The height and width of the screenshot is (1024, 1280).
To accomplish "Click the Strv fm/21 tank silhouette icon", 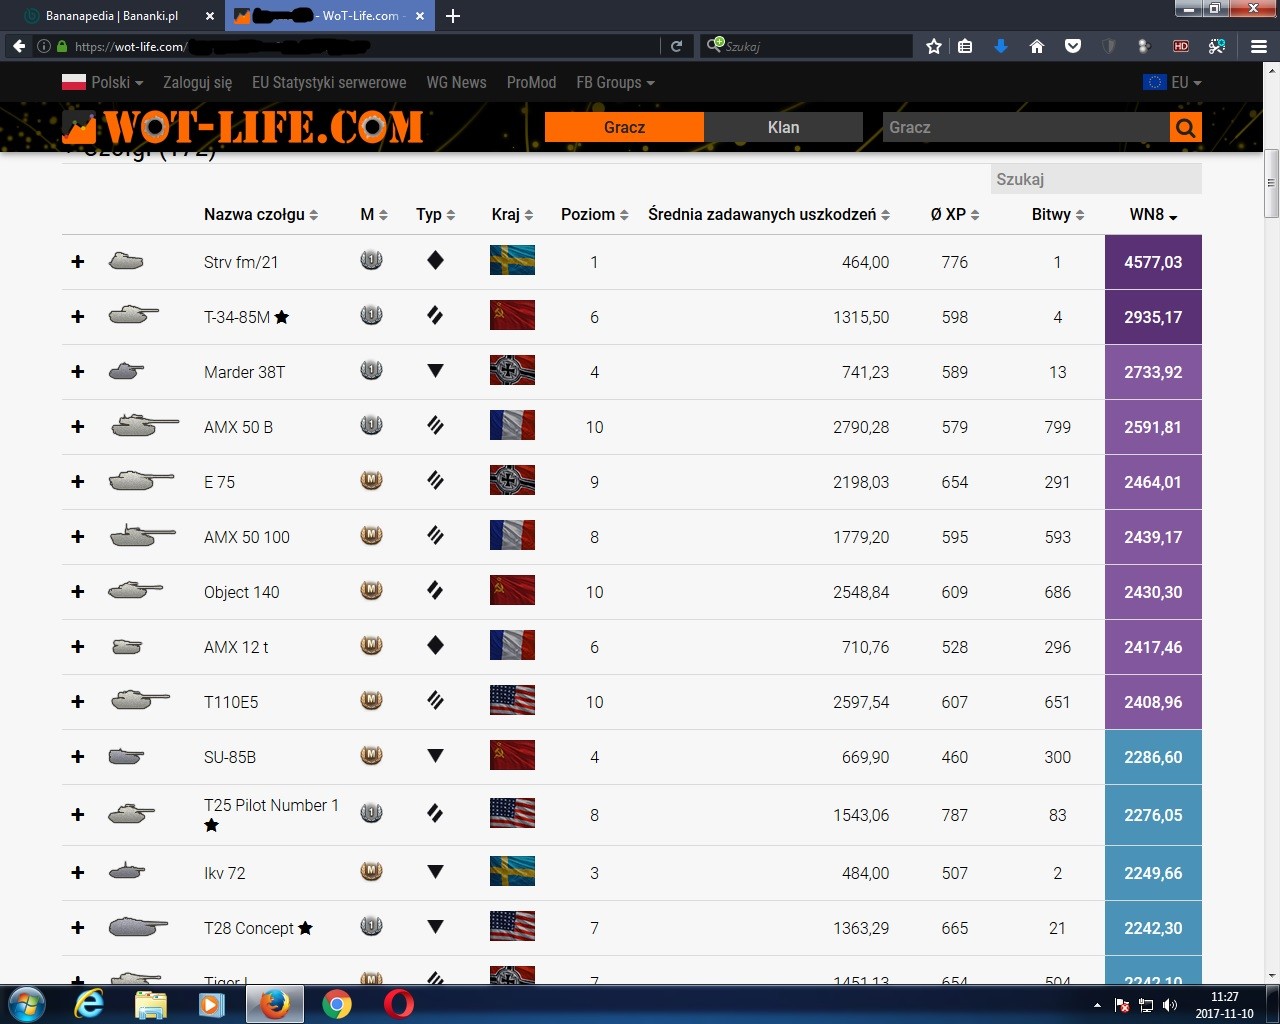I will pyautogui.click(x=126, y=261).
